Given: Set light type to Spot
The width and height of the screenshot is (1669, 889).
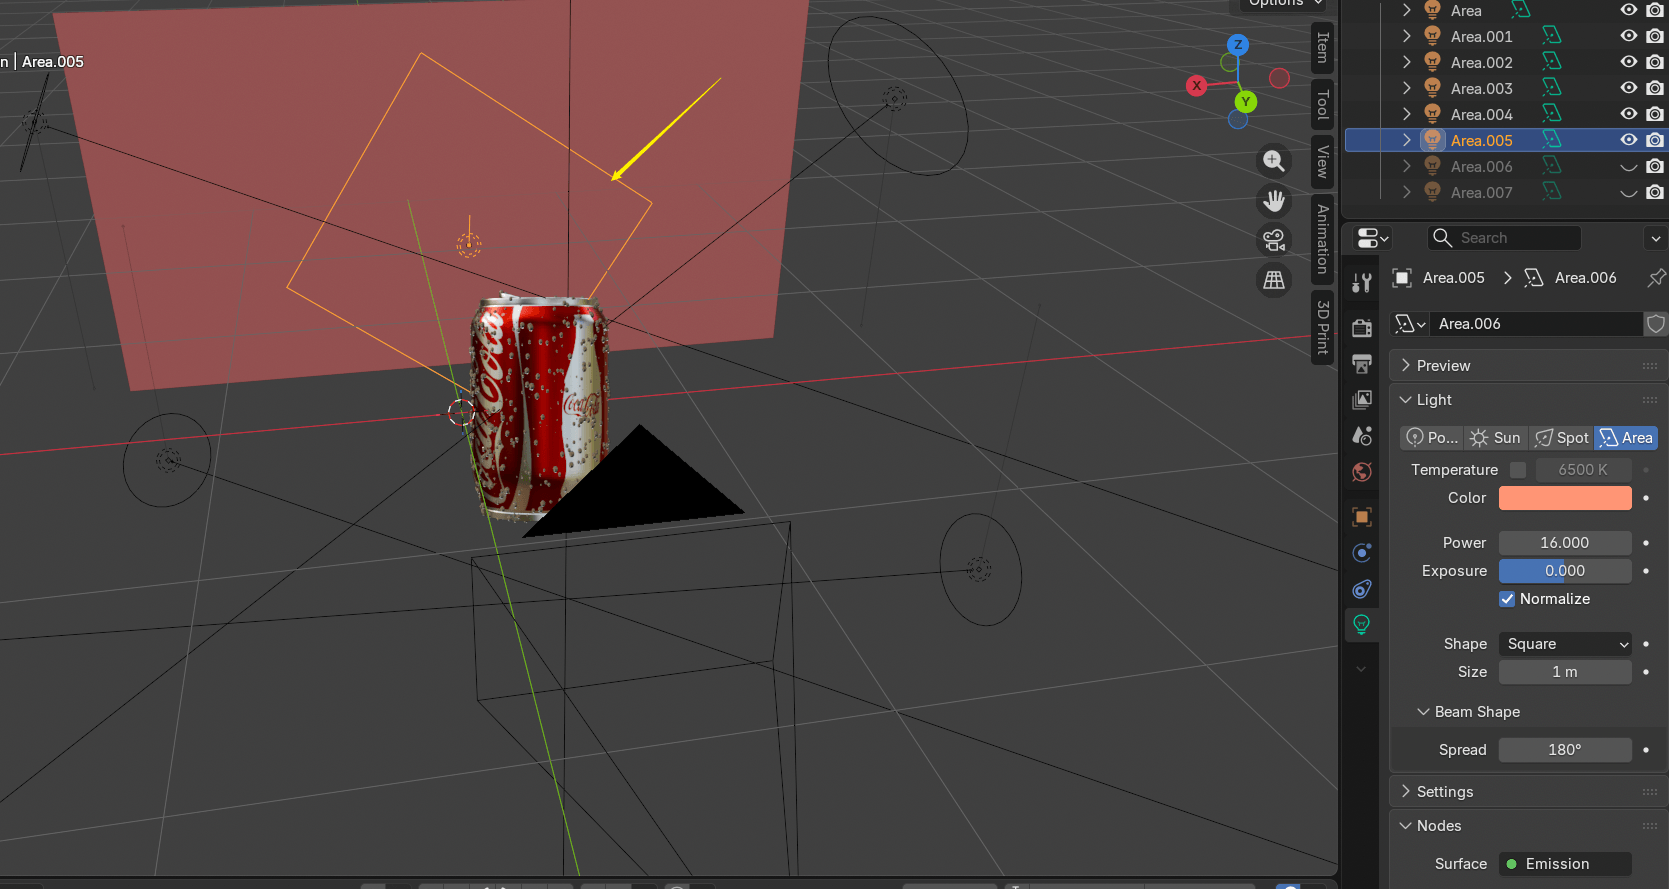Looking at the screenshot, I should click(x=1561, y=438).
